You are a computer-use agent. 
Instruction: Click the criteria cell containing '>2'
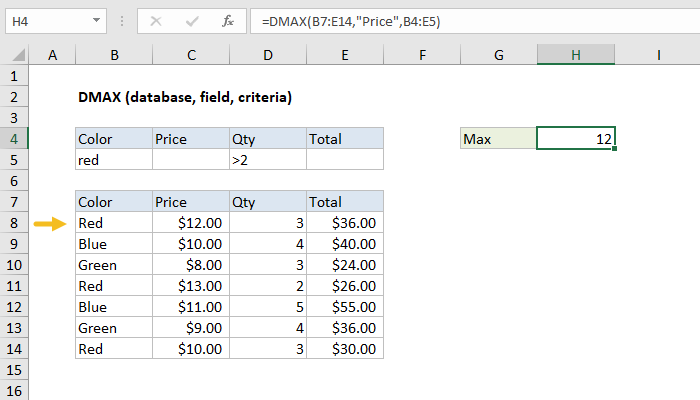click(x=268, y=160)
